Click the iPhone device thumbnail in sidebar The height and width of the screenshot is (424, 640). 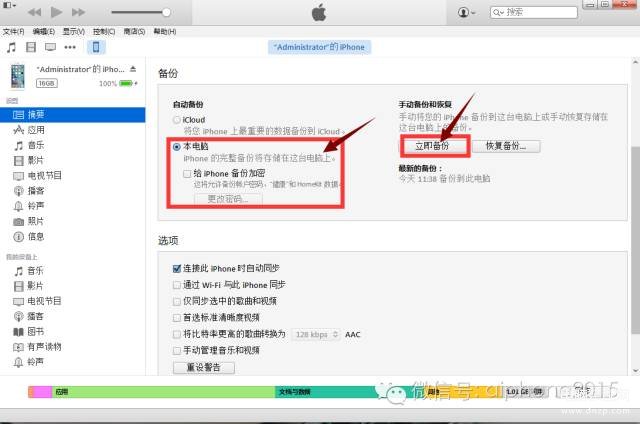tap(18, 76)
